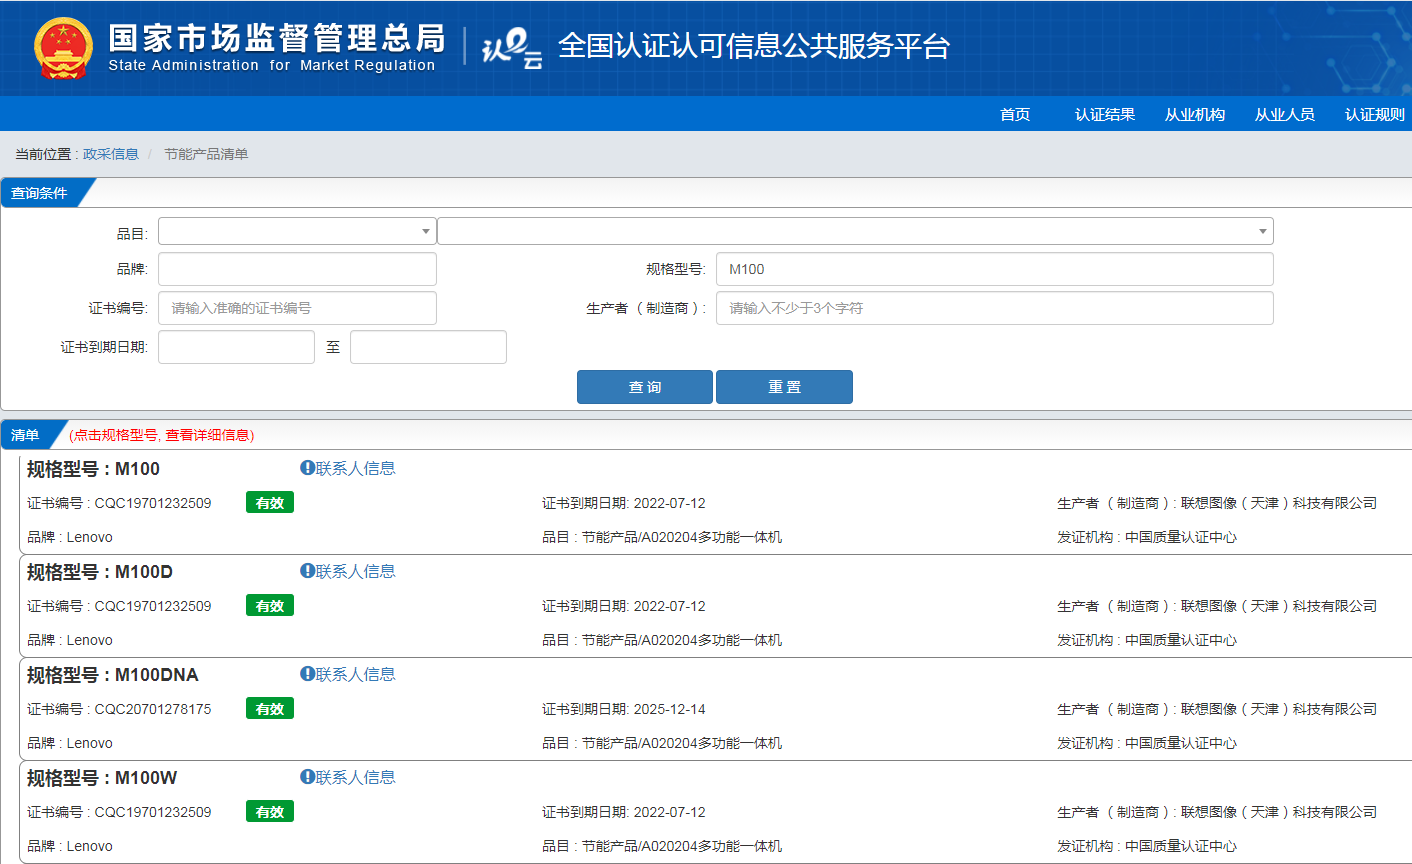Open the first 品目 dropdown

(x=297, y=231)
